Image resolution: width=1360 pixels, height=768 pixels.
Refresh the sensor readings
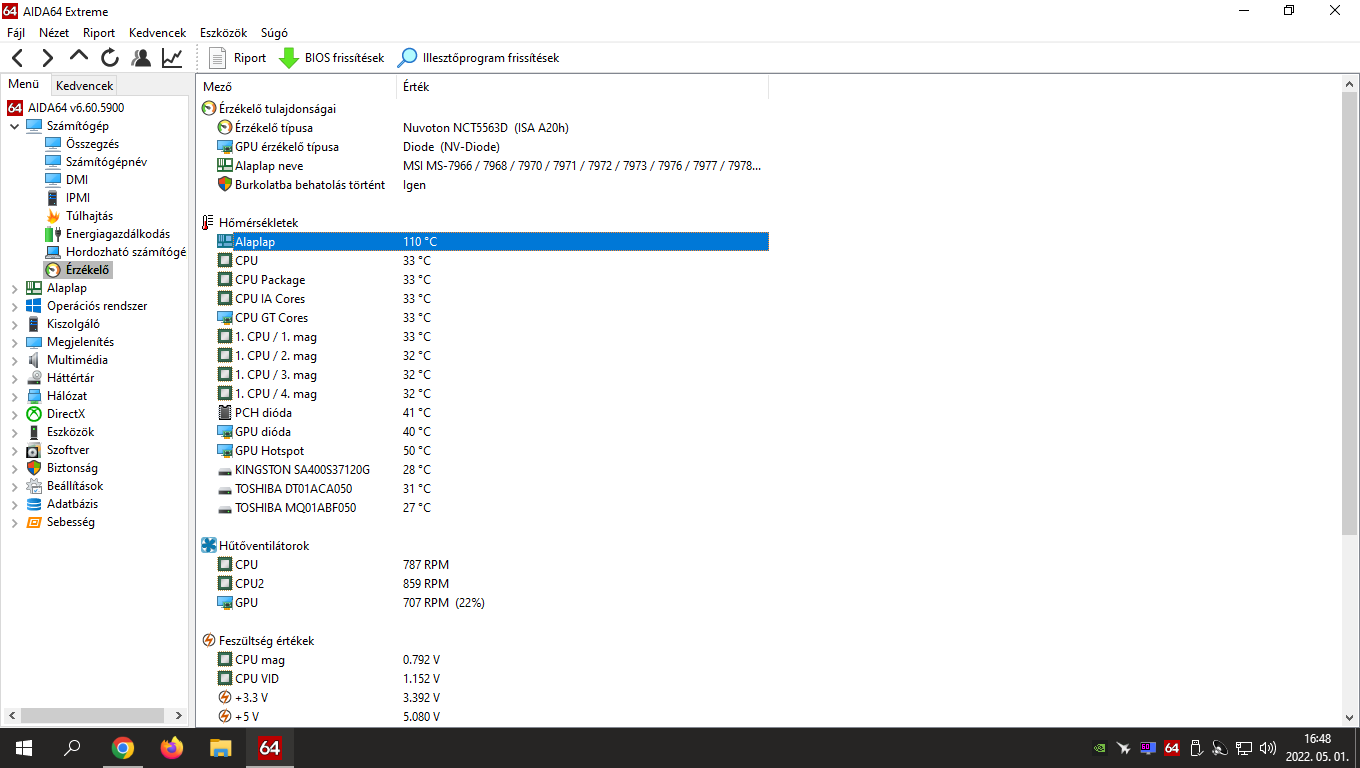(110, 58)
